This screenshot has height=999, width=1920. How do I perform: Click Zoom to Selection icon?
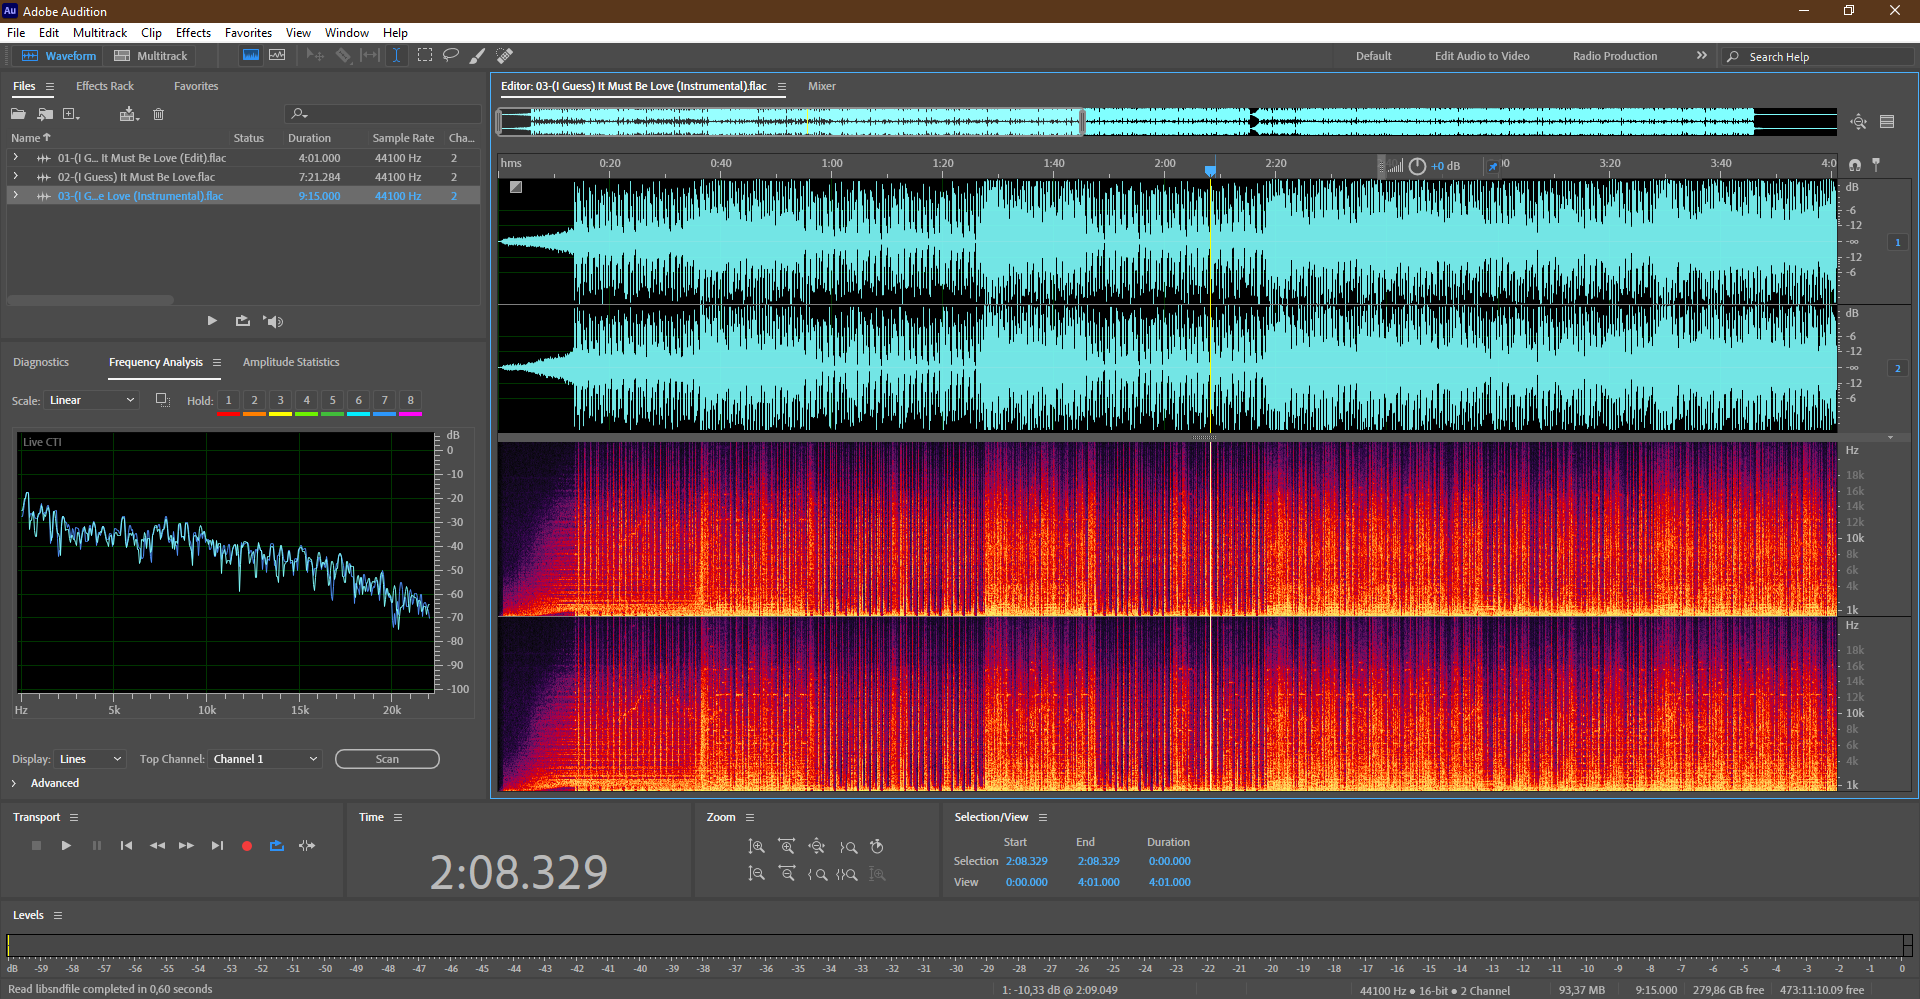(847, 874)
